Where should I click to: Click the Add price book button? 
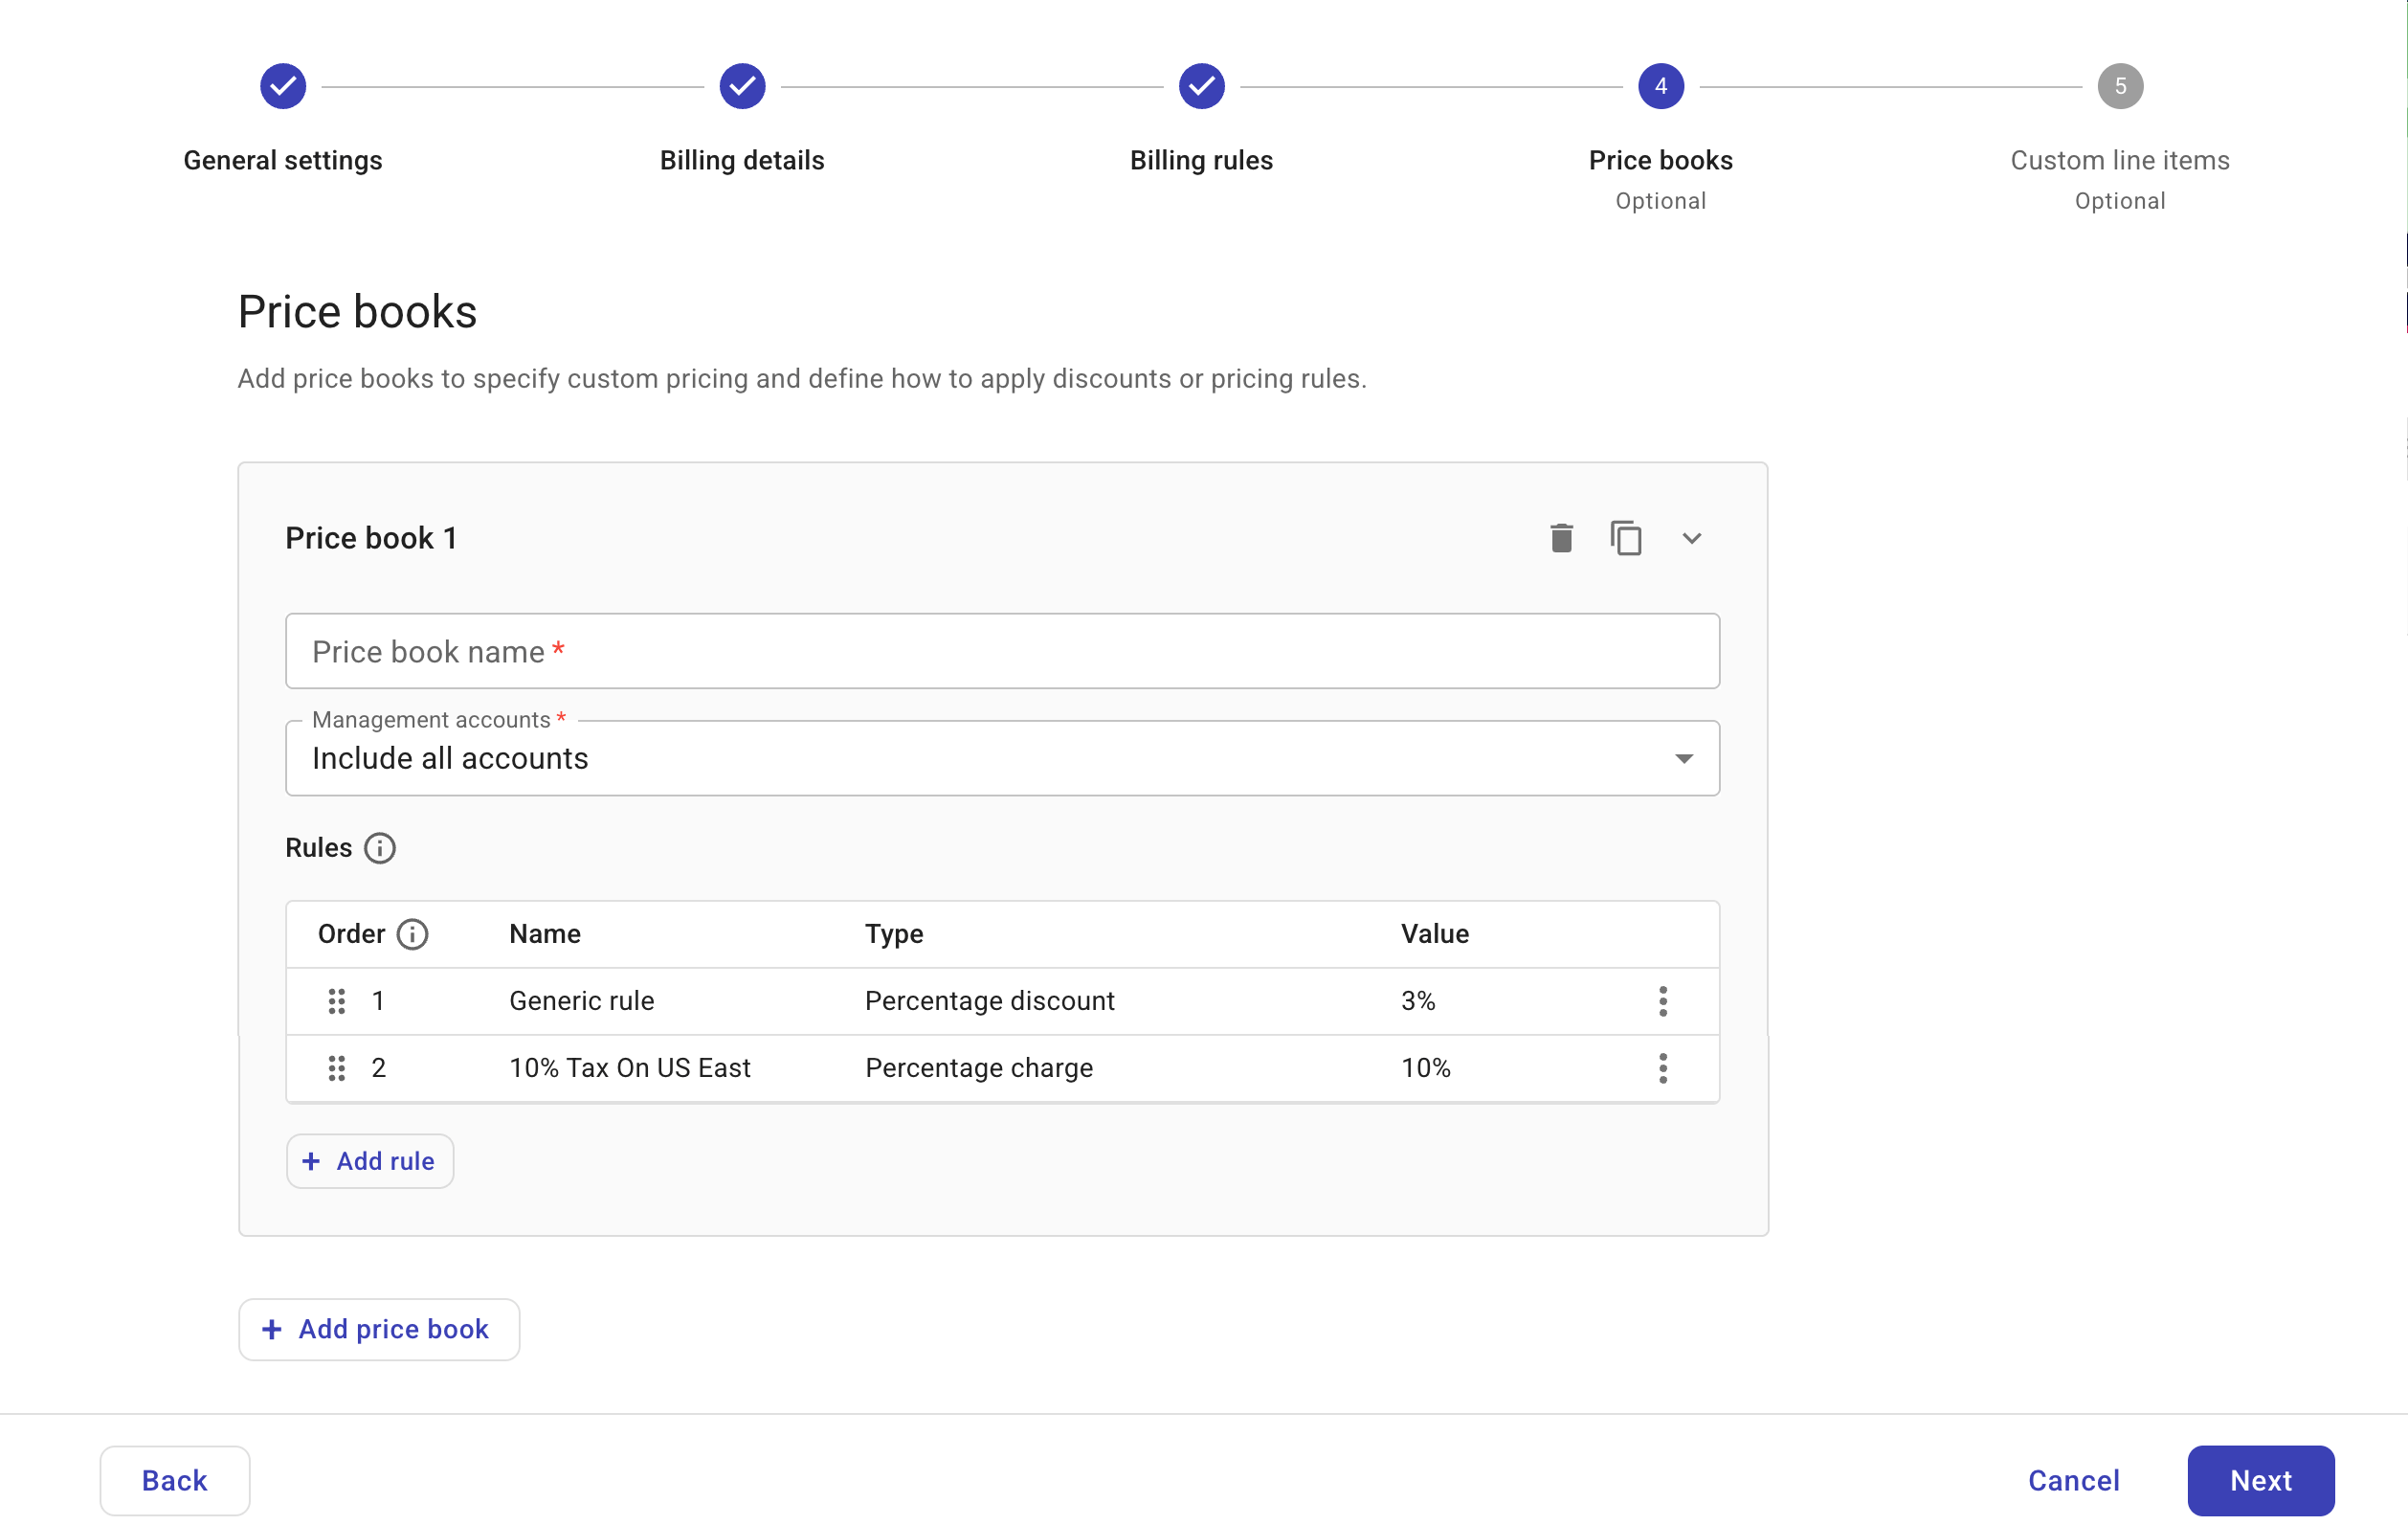click(379, 1329)
